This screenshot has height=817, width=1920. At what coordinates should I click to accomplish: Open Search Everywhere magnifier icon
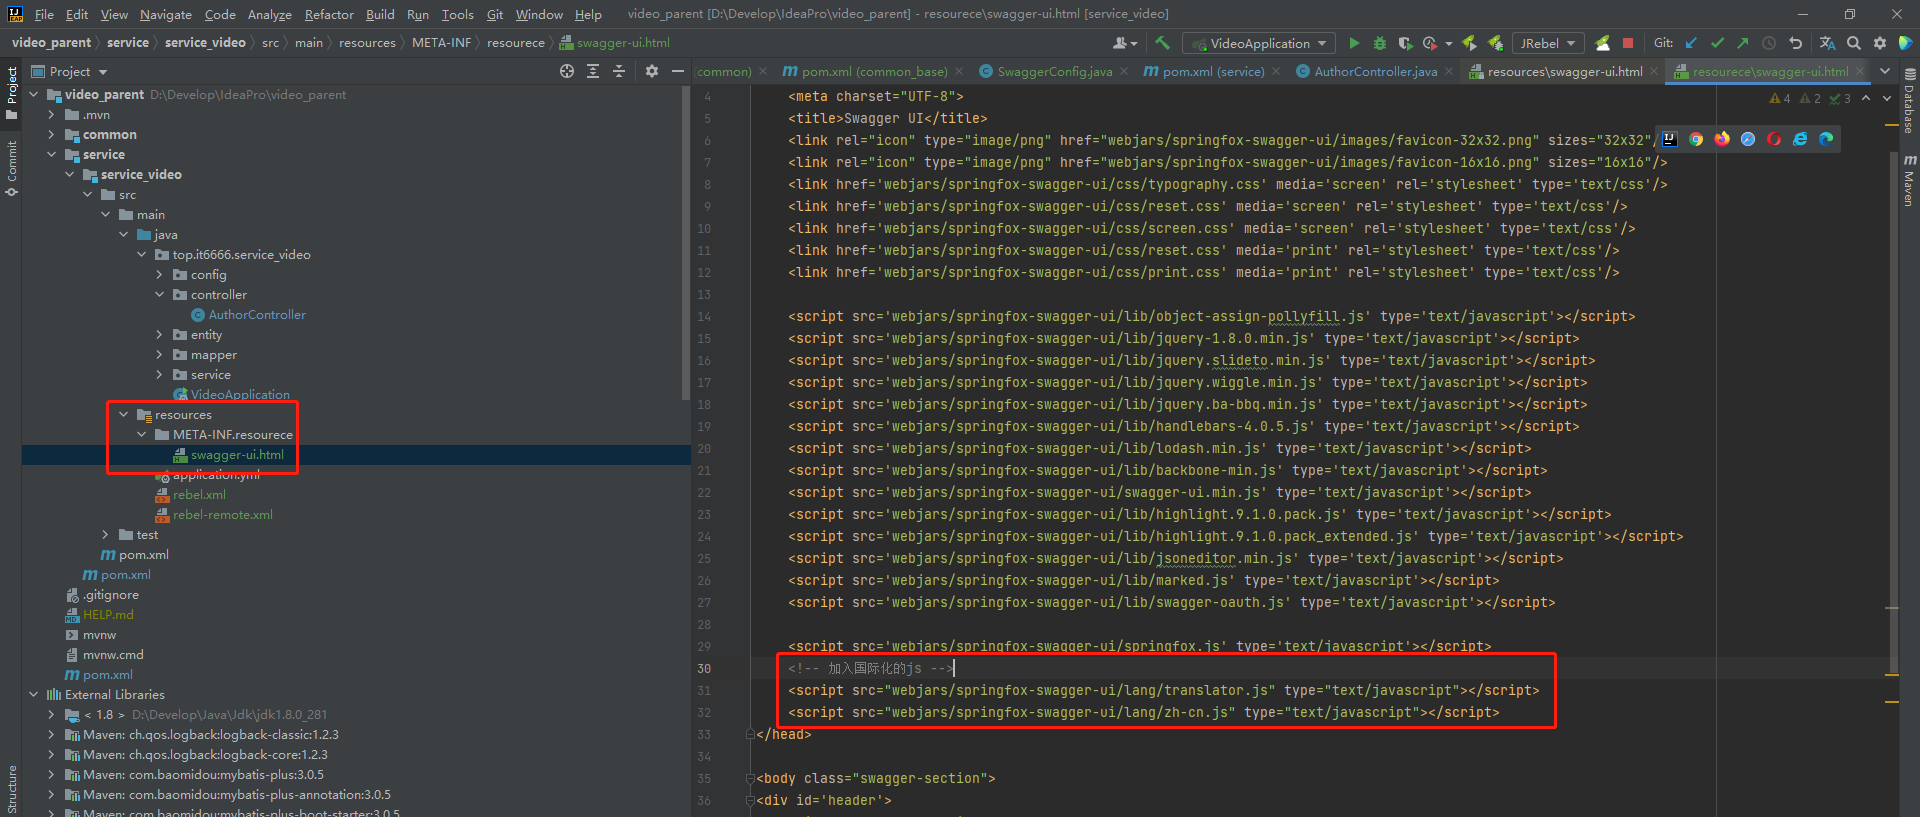point(1854,43)
